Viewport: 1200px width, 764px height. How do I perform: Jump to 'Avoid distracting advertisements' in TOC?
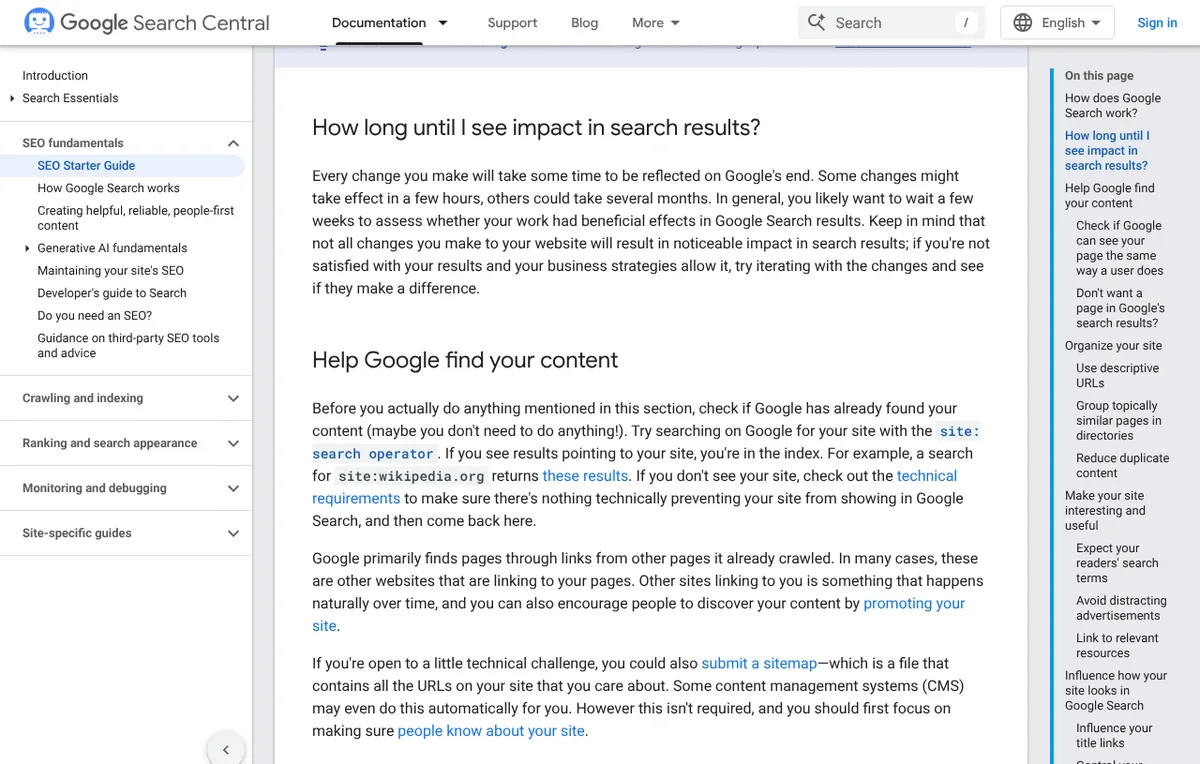(1121, 608)
